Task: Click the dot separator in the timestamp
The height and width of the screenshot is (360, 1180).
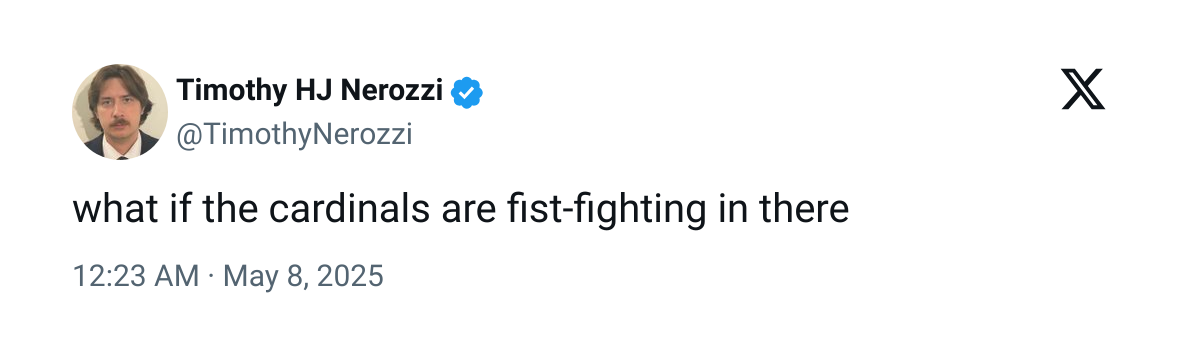Action: pos(211,276)
